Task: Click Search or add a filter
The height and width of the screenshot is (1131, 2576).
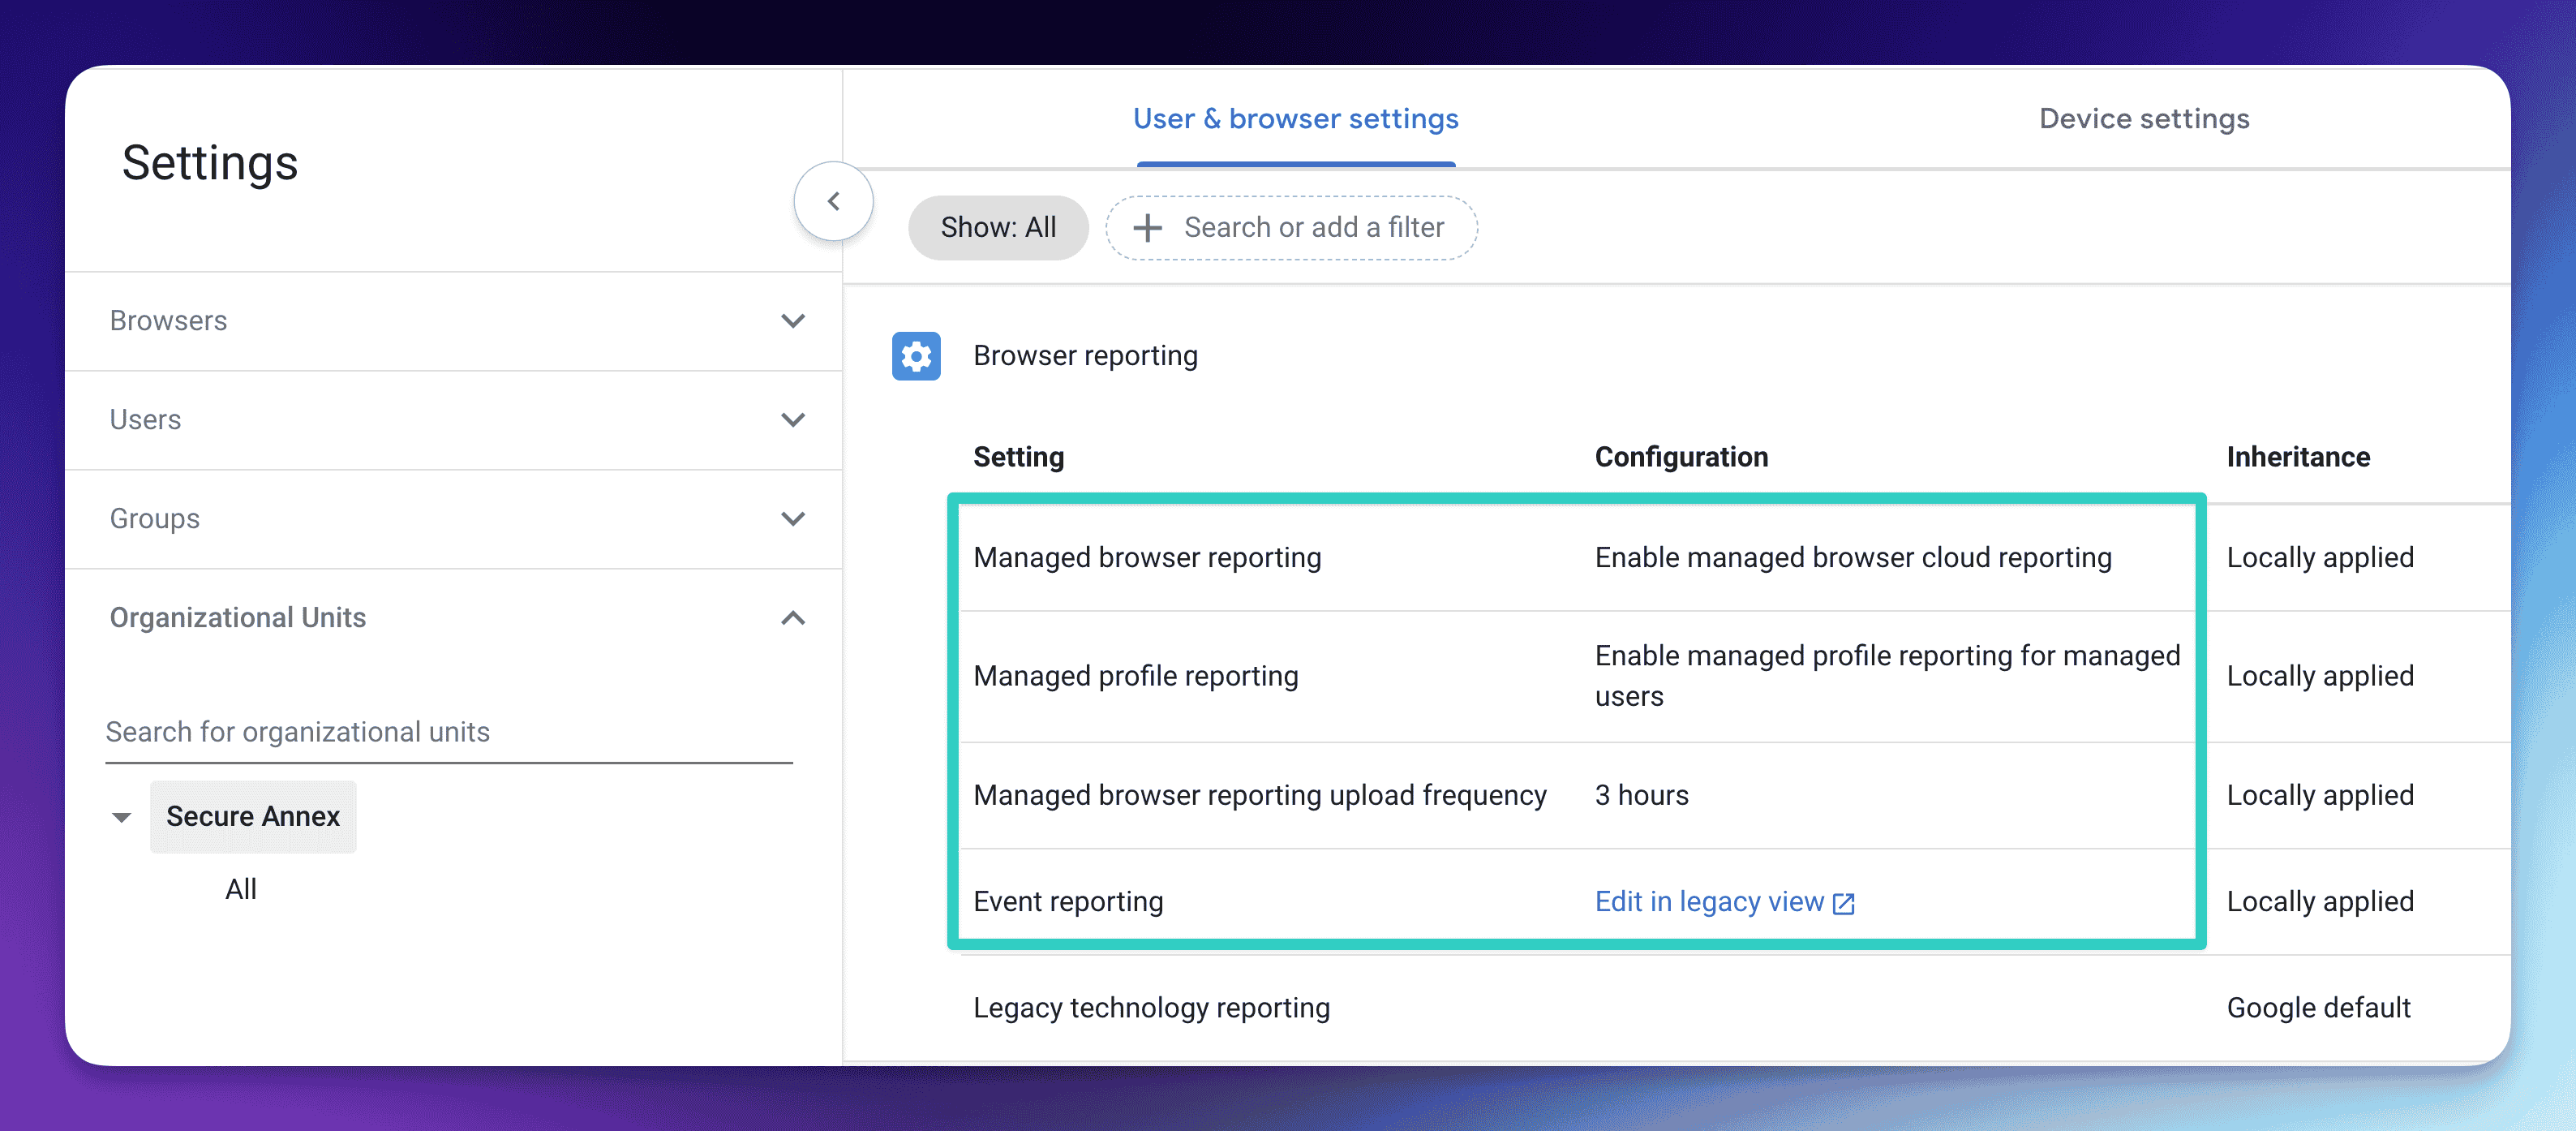Action: tap(1313, 227)
